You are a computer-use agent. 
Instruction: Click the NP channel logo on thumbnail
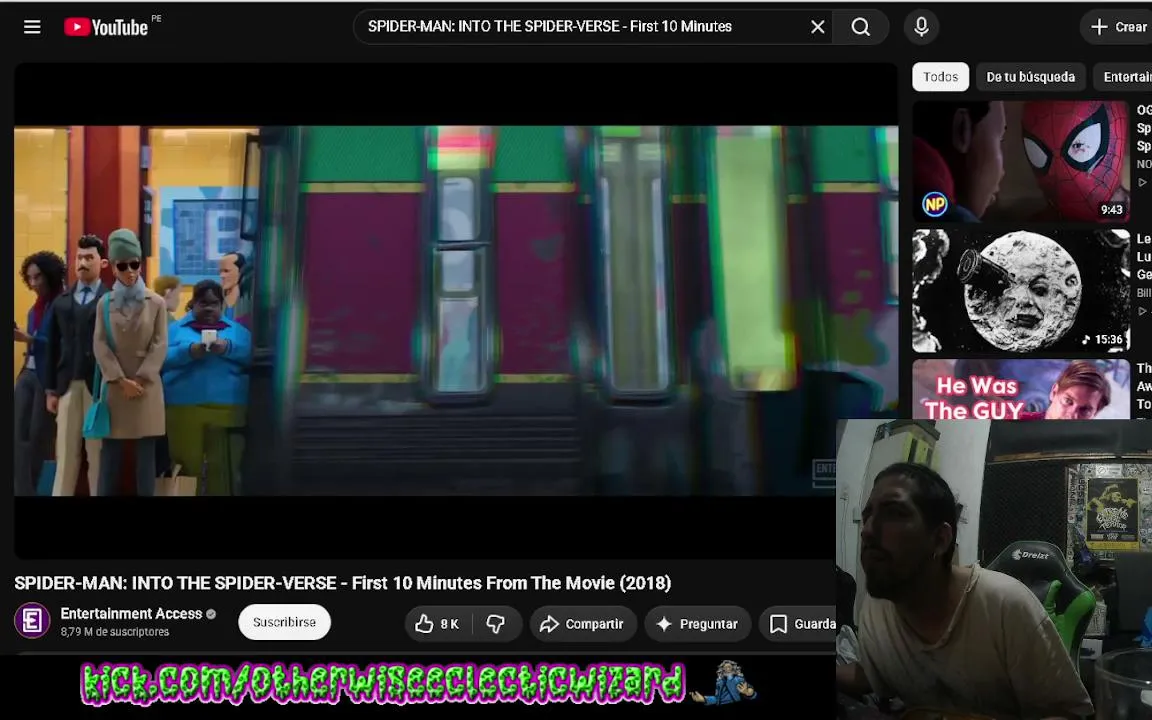[935, 204]
